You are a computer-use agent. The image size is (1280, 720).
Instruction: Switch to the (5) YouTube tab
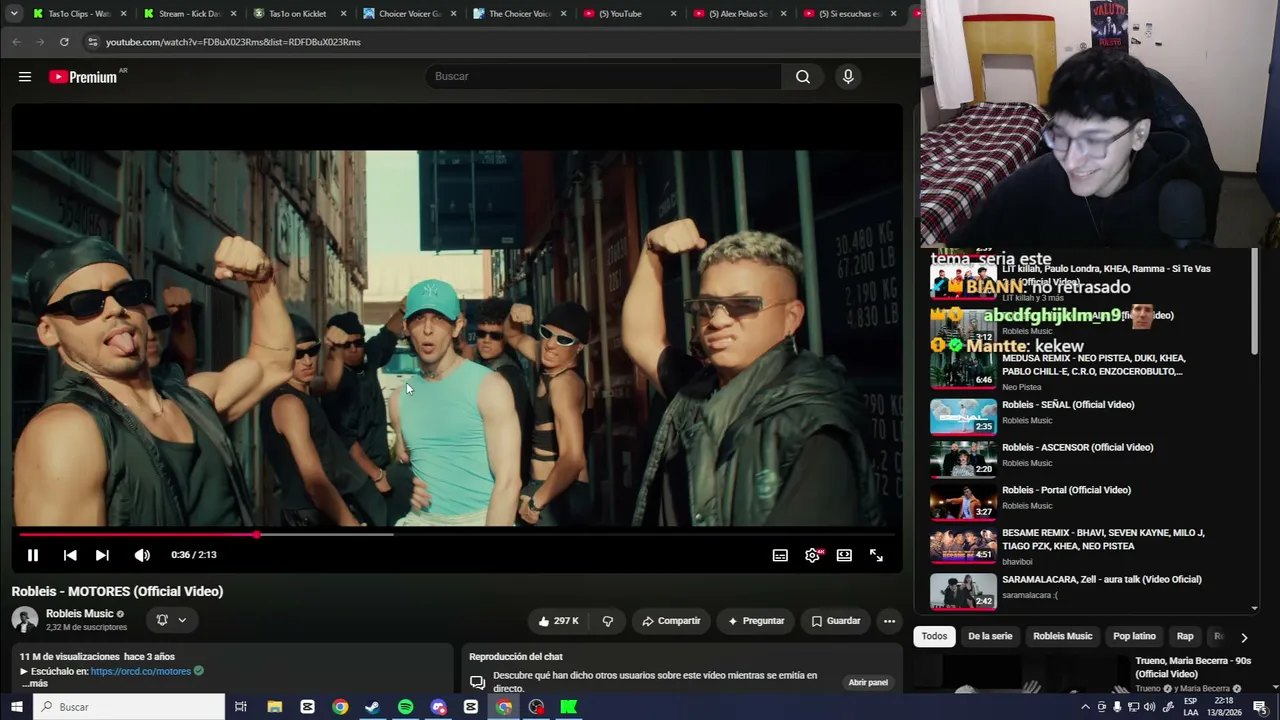point(630,14)
